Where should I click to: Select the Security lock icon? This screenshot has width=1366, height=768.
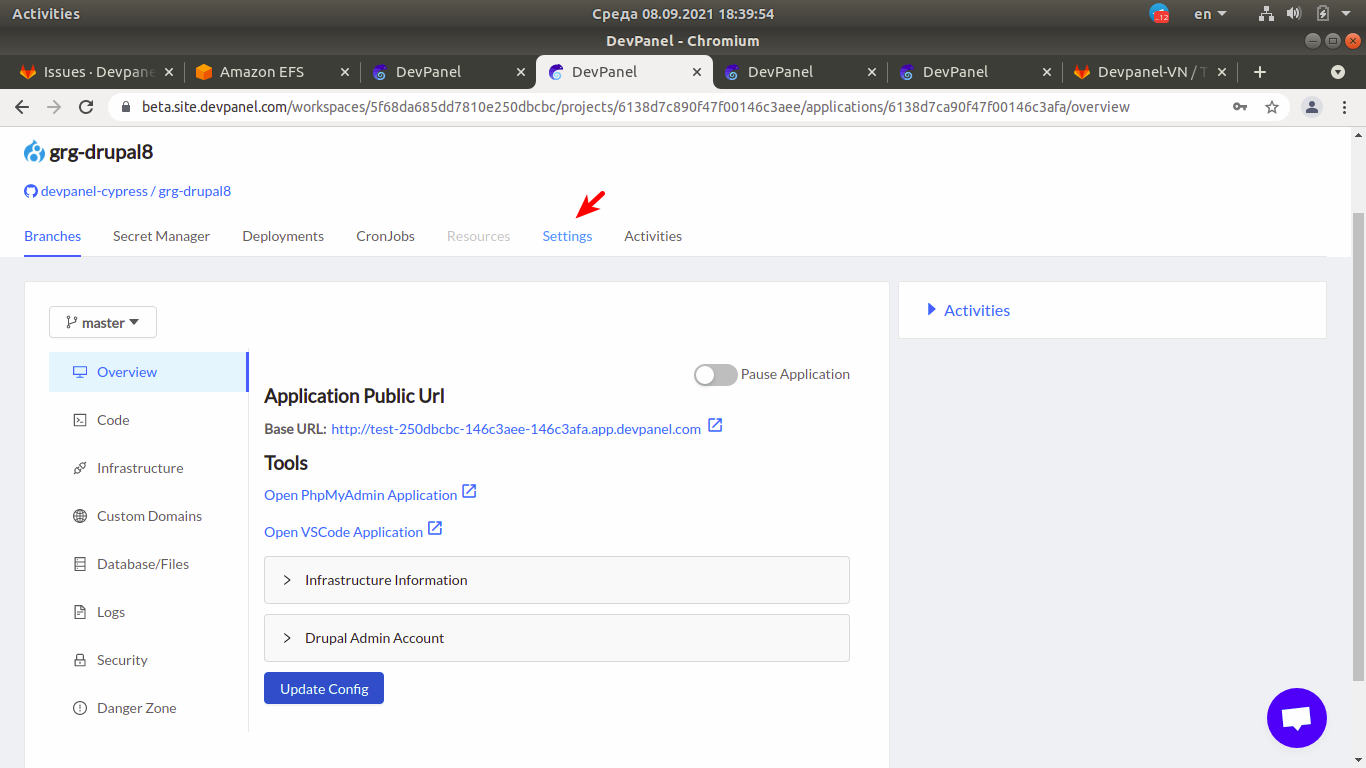80,659
